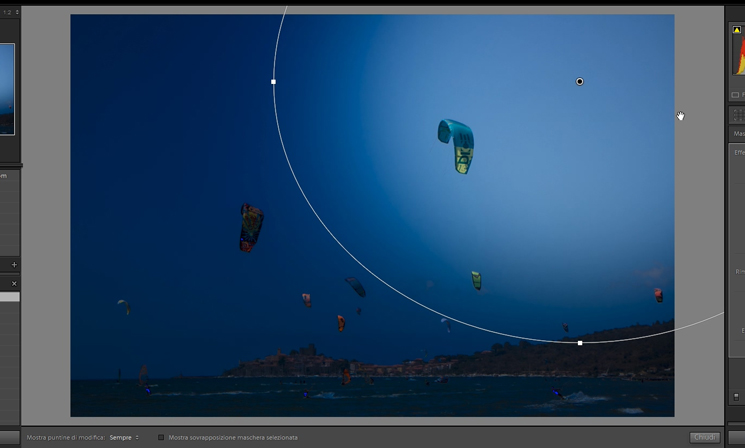Toggle histogram clipping warning triangle
Image resolution: width=745 pixels, height=448 pixels.
click(x=737, y=30)
